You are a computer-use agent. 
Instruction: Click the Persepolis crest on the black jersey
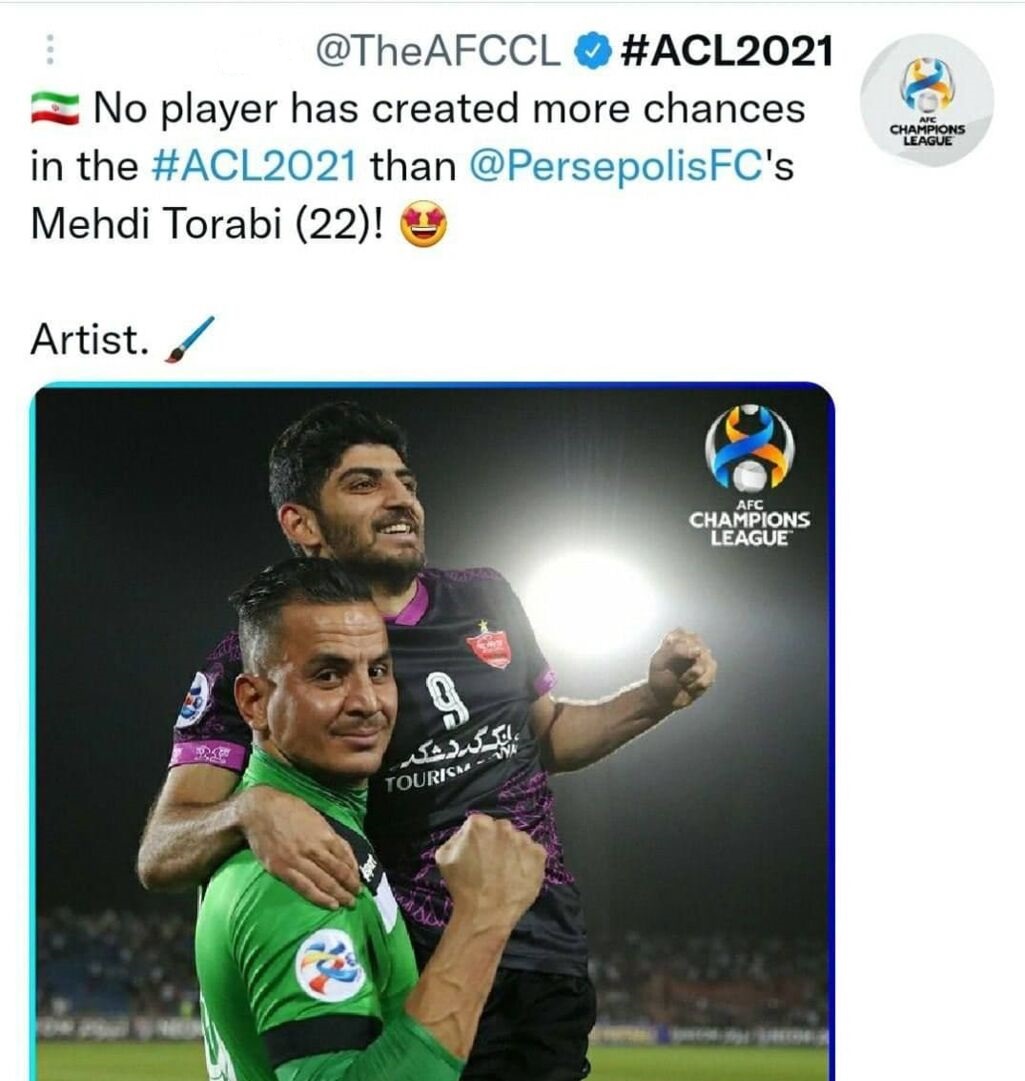click(489, 645)
